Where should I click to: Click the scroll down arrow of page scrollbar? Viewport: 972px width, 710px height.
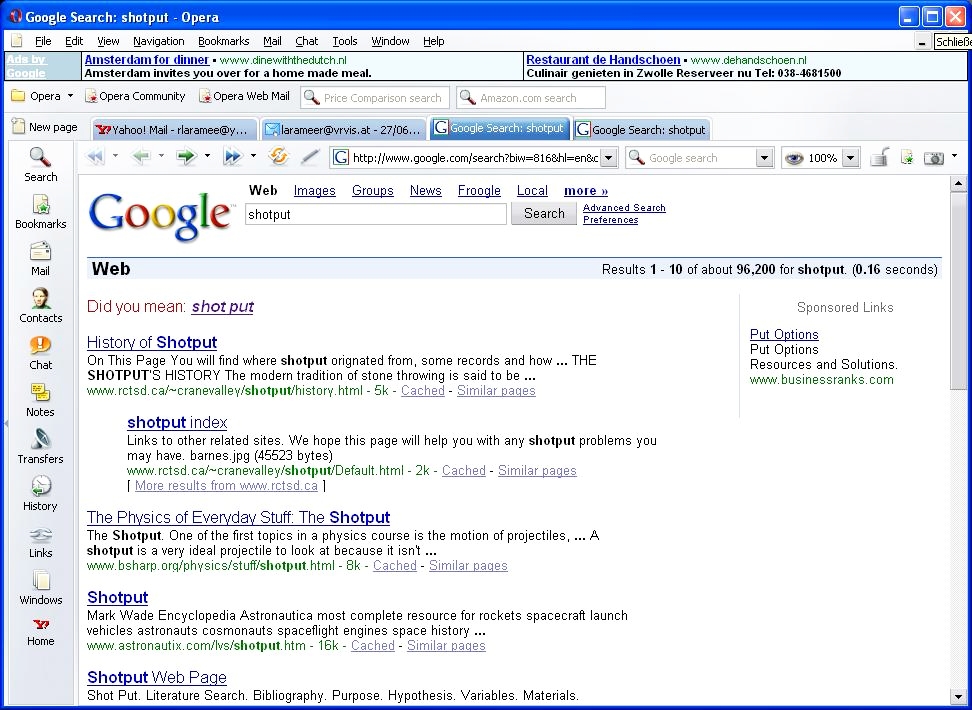(958, 697)
